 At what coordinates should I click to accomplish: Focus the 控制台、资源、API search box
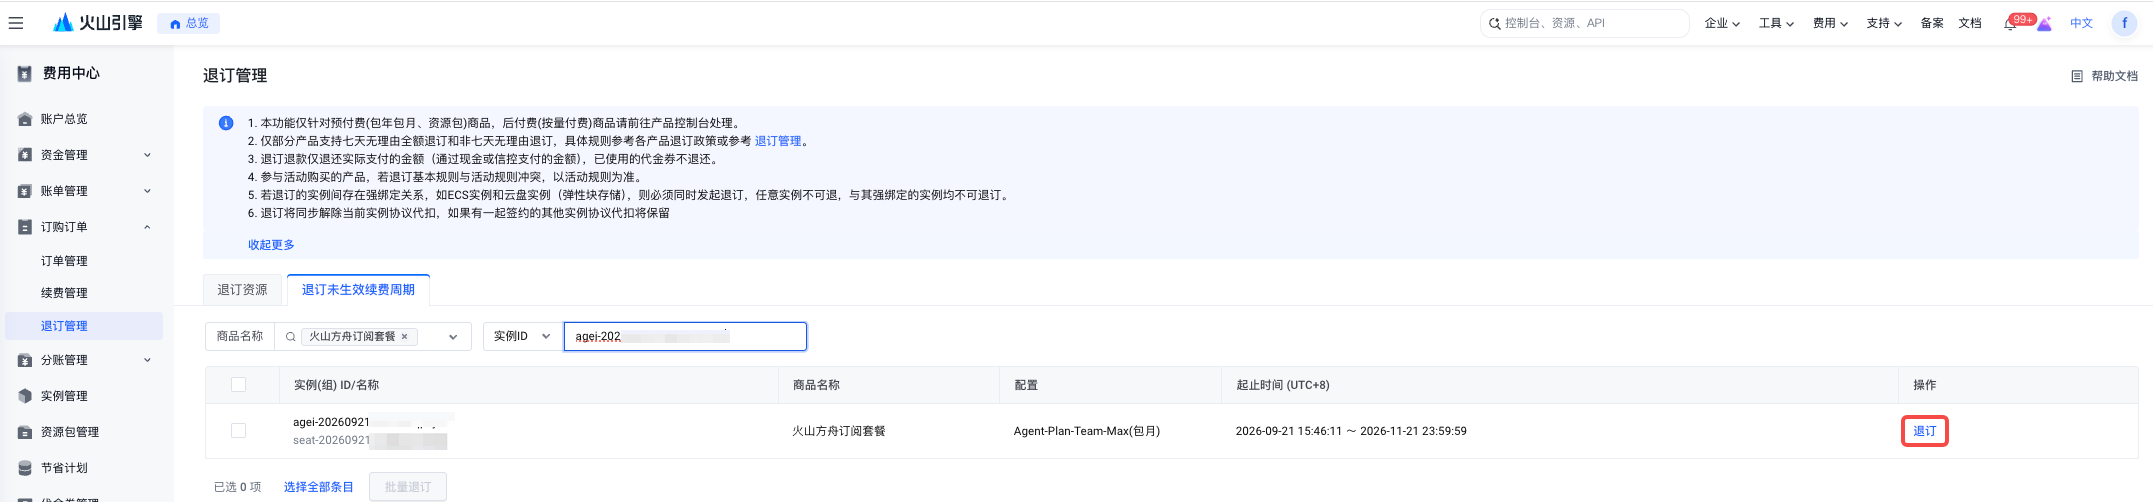[x=1585, y=23]
